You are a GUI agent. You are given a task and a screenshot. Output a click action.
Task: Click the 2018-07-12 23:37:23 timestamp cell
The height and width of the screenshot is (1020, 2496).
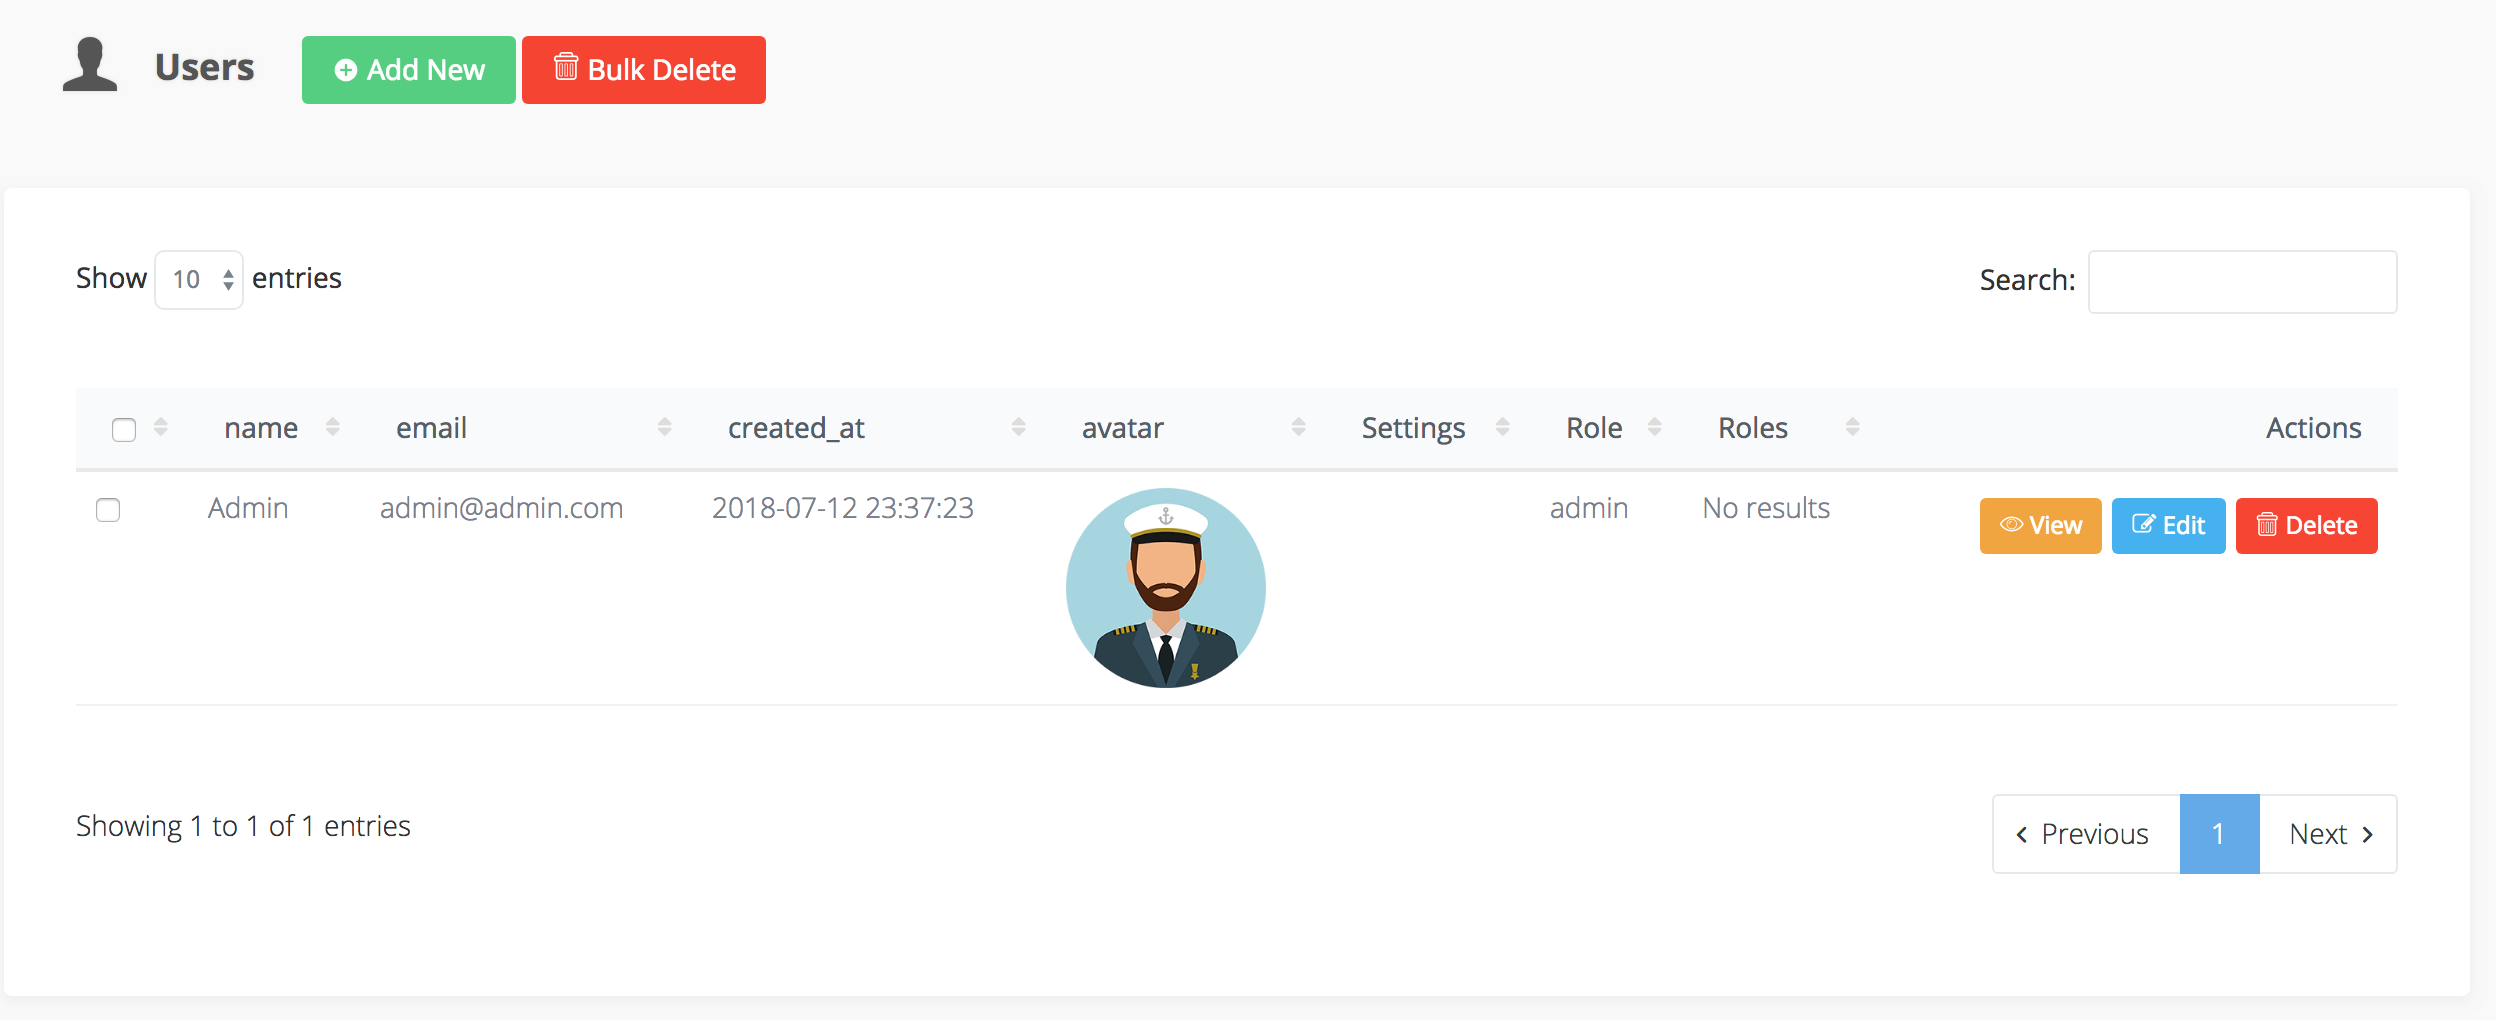pos(843,508)
